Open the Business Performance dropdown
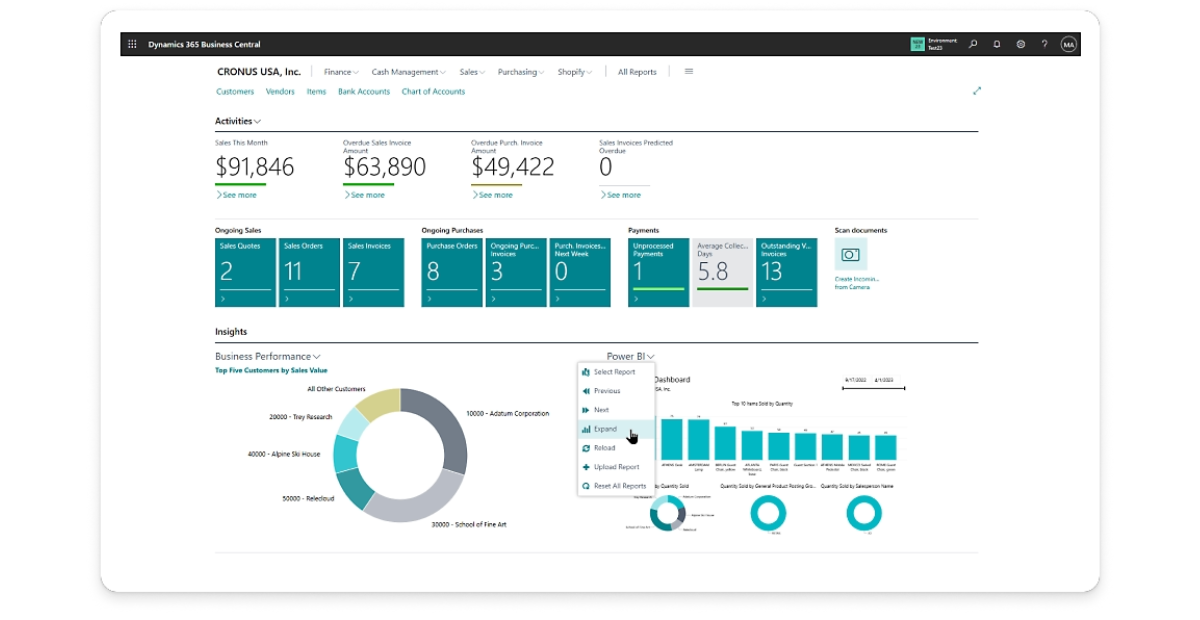Viewport: 1200px width, 620px height. point(268,356)
